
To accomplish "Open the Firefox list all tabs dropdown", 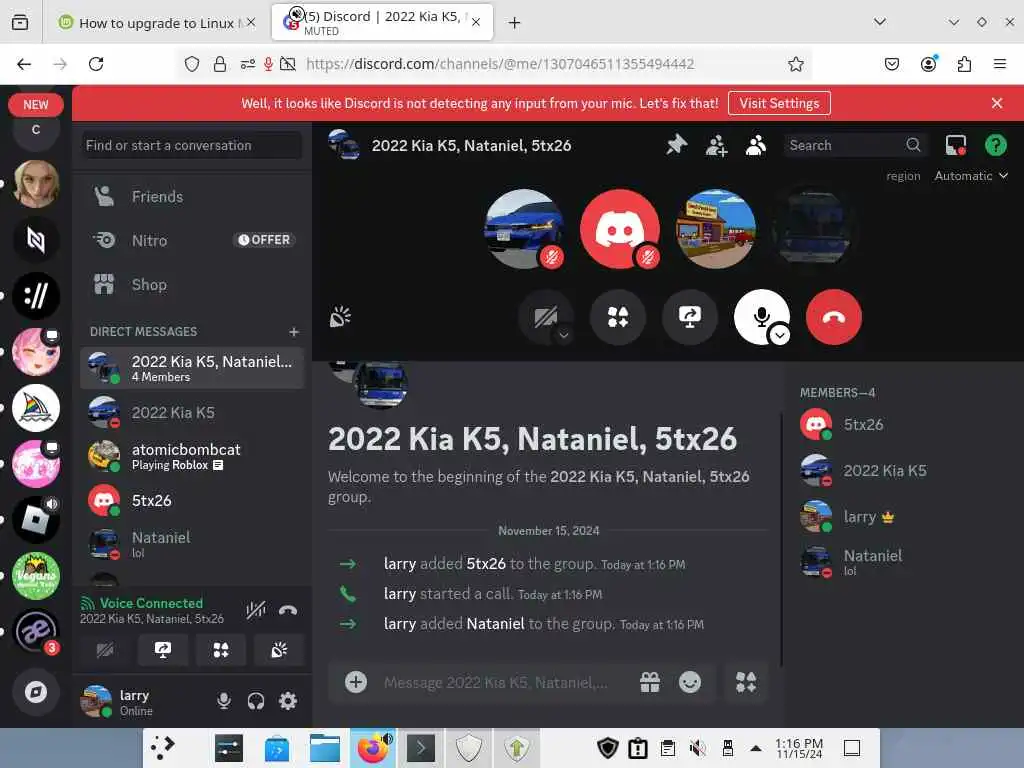I will 880,22.
